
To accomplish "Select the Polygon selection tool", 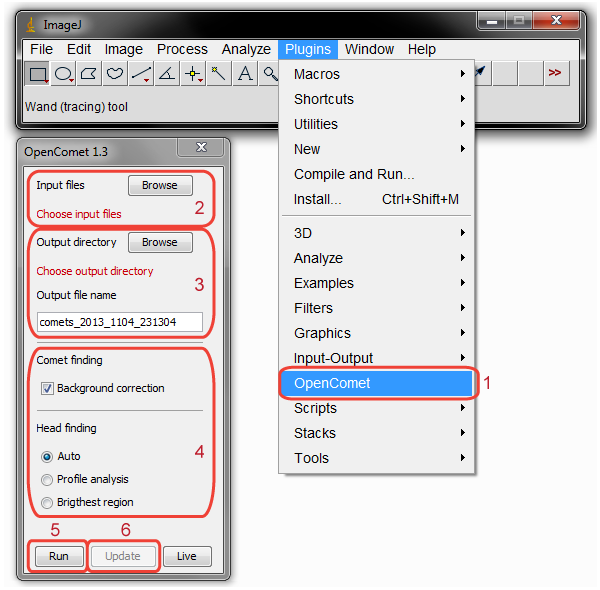I will pyautogui.click(x=90, y=73).
